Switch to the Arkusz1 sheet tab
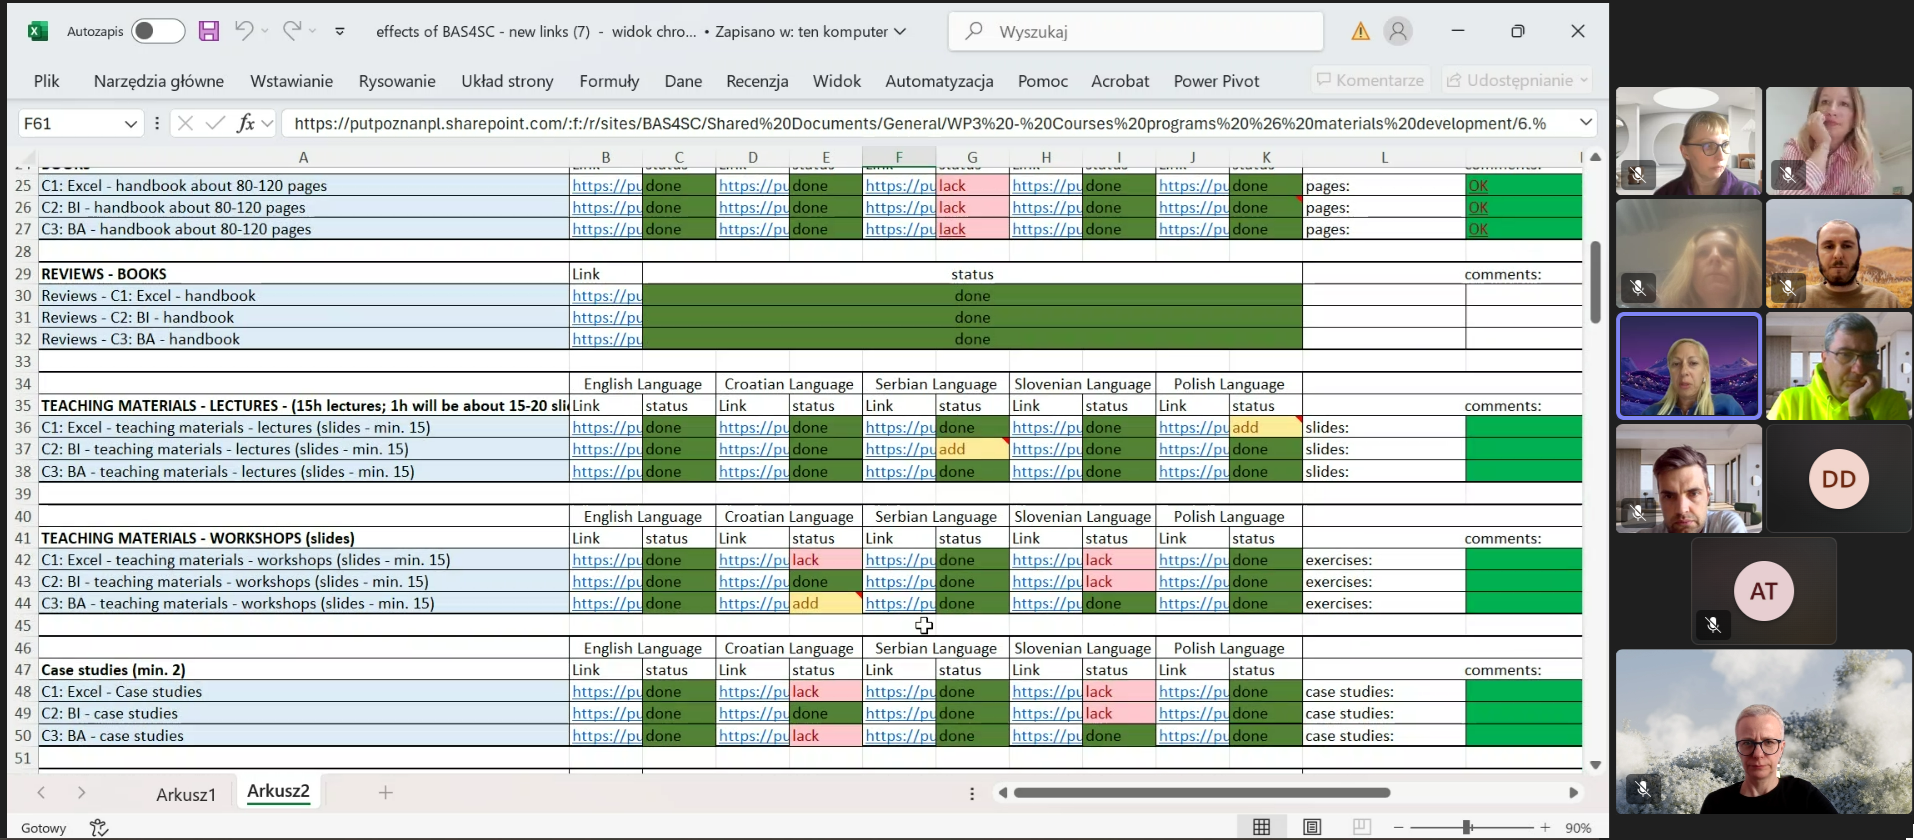This screenshot has height=840, width=1914. click(186, 794)
